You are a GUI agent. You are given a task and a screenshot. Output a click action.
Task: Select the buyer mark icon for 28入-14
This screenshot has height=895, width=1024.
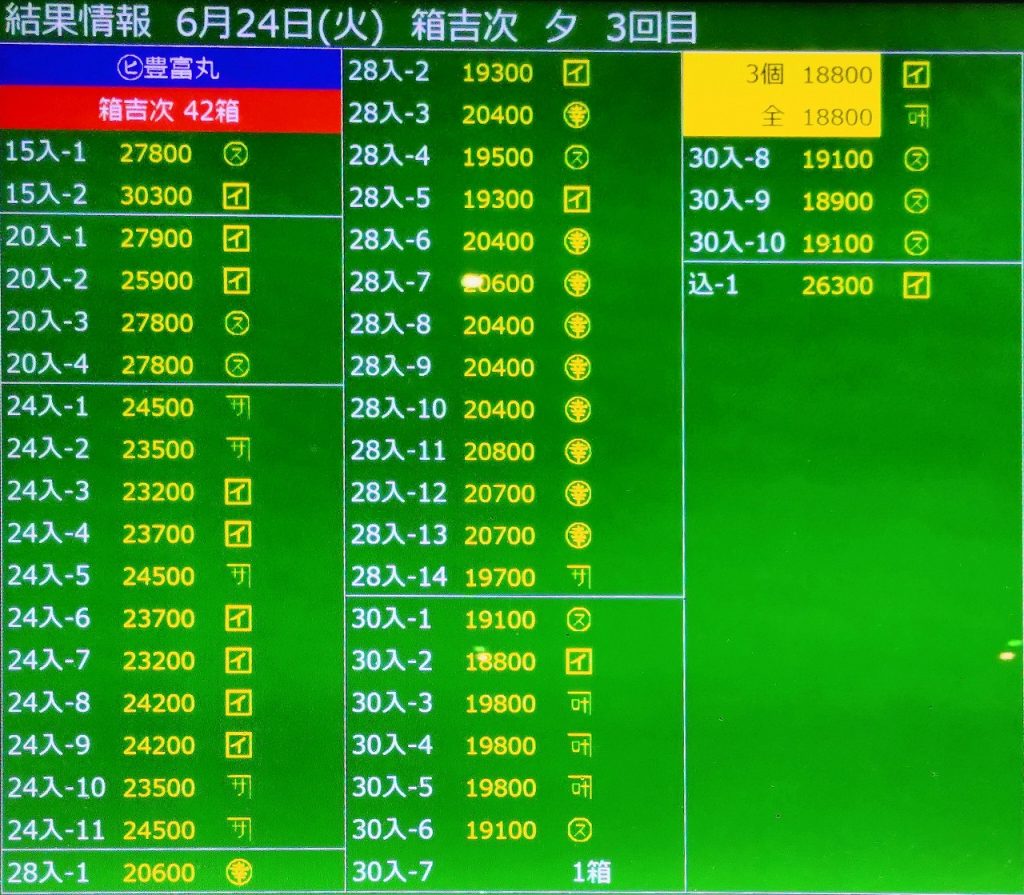coord(578,577)
